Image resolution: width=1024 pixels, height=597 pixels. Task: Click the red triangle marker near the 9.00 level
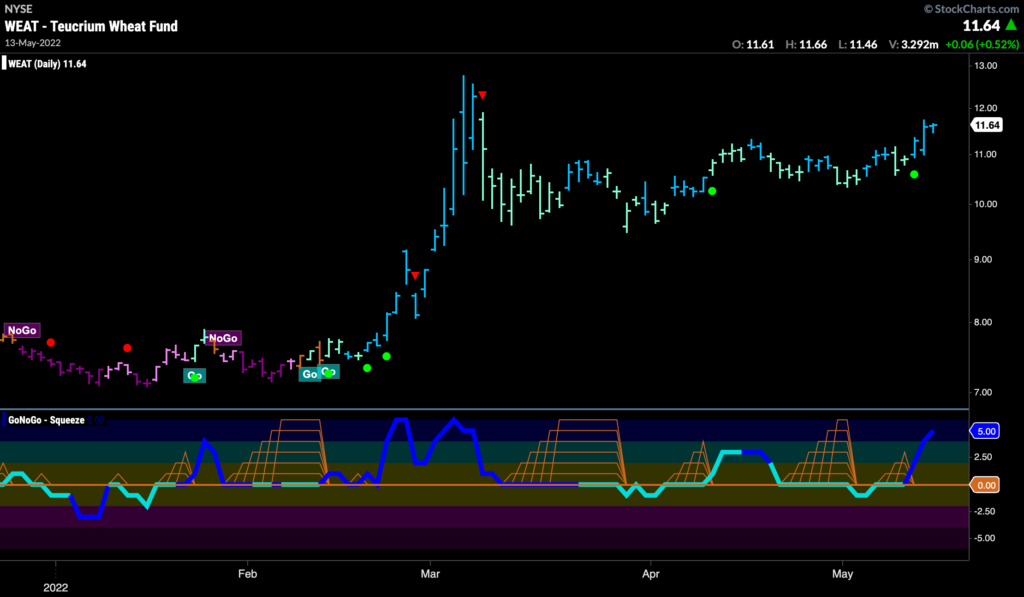coord(415,276)
